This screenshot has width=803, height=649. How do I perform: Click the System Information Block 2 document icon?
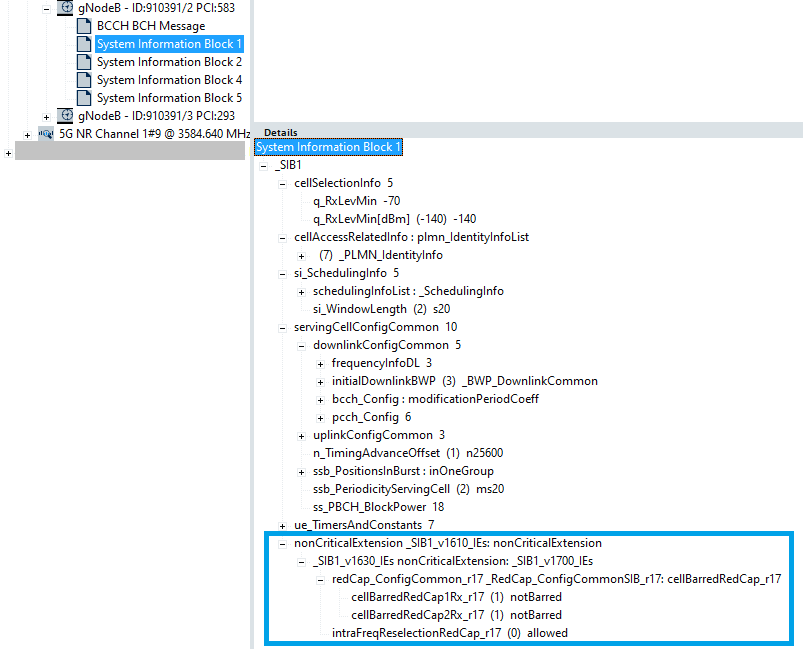tap(84, 62)
